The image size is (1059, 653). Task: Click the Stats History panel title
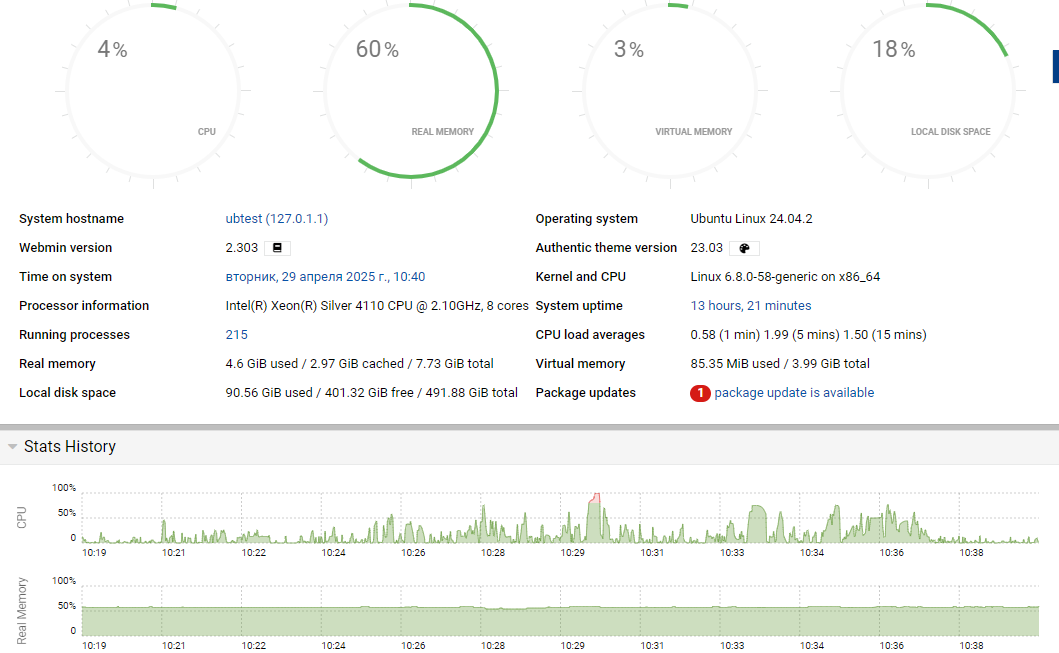70,447
